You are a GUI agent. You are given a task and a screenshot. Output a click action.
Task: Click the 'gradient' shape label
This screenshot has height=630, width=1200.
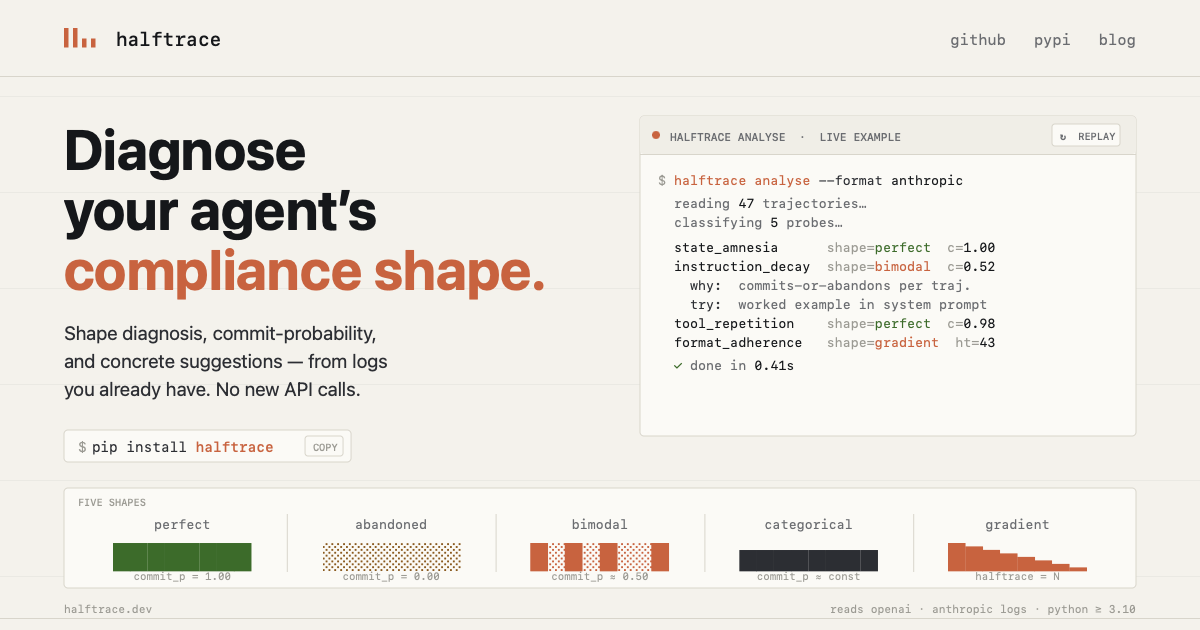tap(1017, 524)
